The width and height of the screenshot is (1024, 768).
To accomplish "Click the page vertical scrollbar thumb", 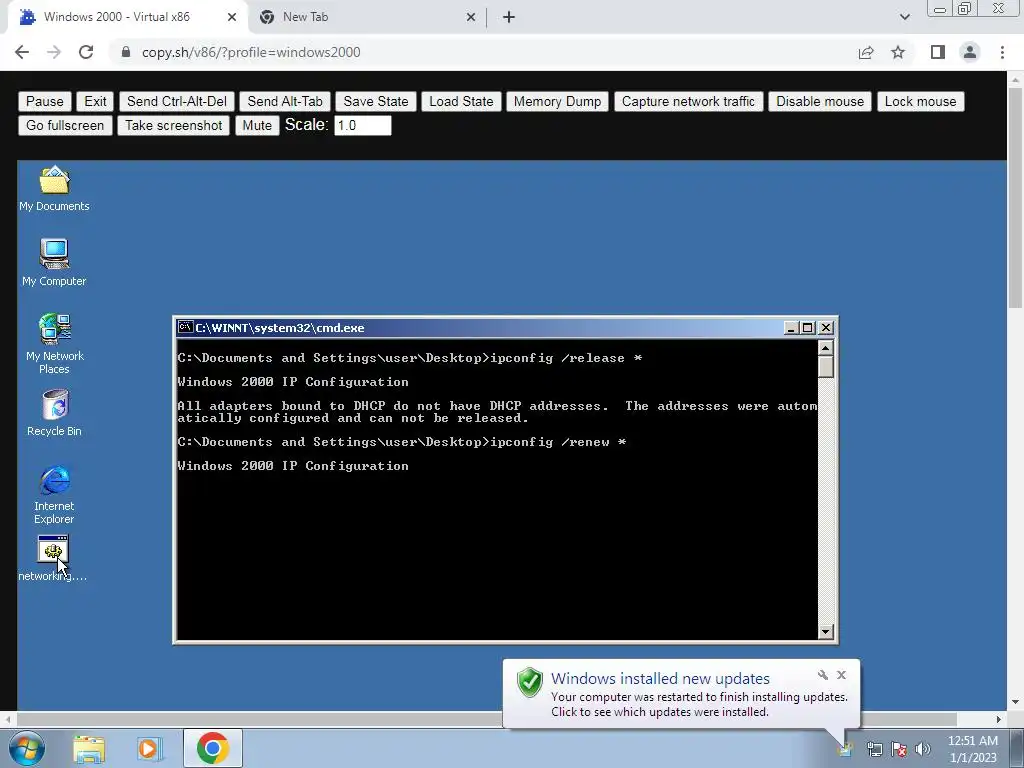I will coord(1014,196).
